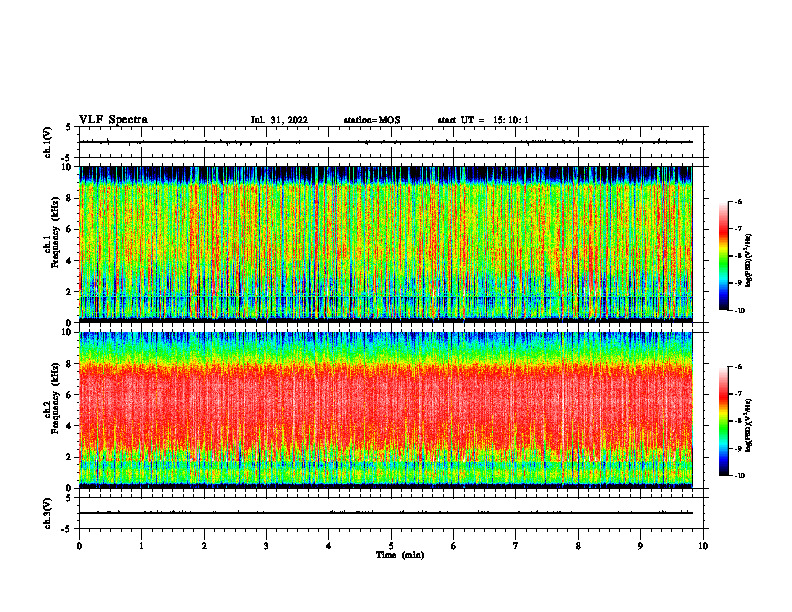Click time axis tick label "7"
The height and width of the screenshot is (612, 792).
pos(516,546)
